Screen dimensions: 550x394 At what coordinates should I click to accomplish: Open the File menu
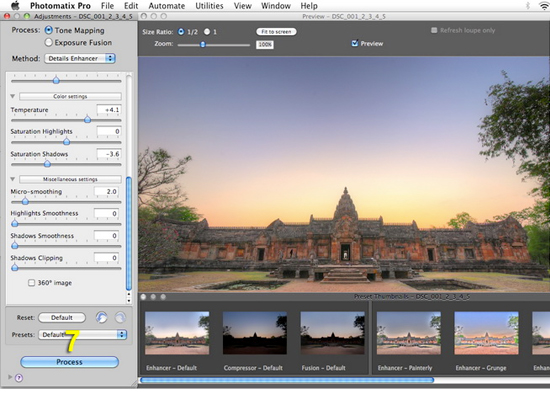click(x=107, y=6)
